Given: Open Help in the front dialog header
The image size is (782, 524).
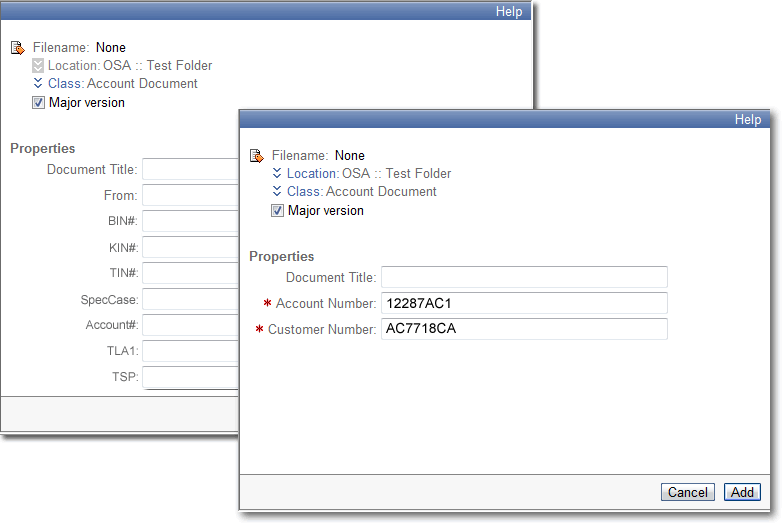Looking at the screenshot, I should coord(748,120).
